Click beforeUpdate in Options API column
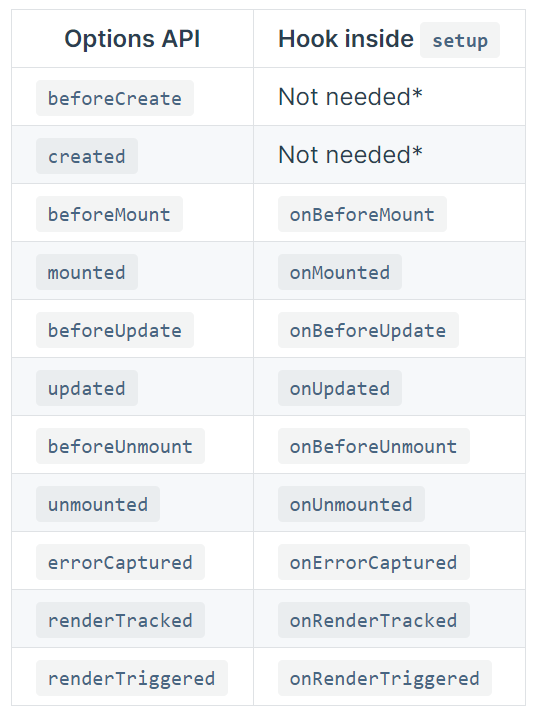536x716 pixels. pyautogui.click(x=115, y=330)
